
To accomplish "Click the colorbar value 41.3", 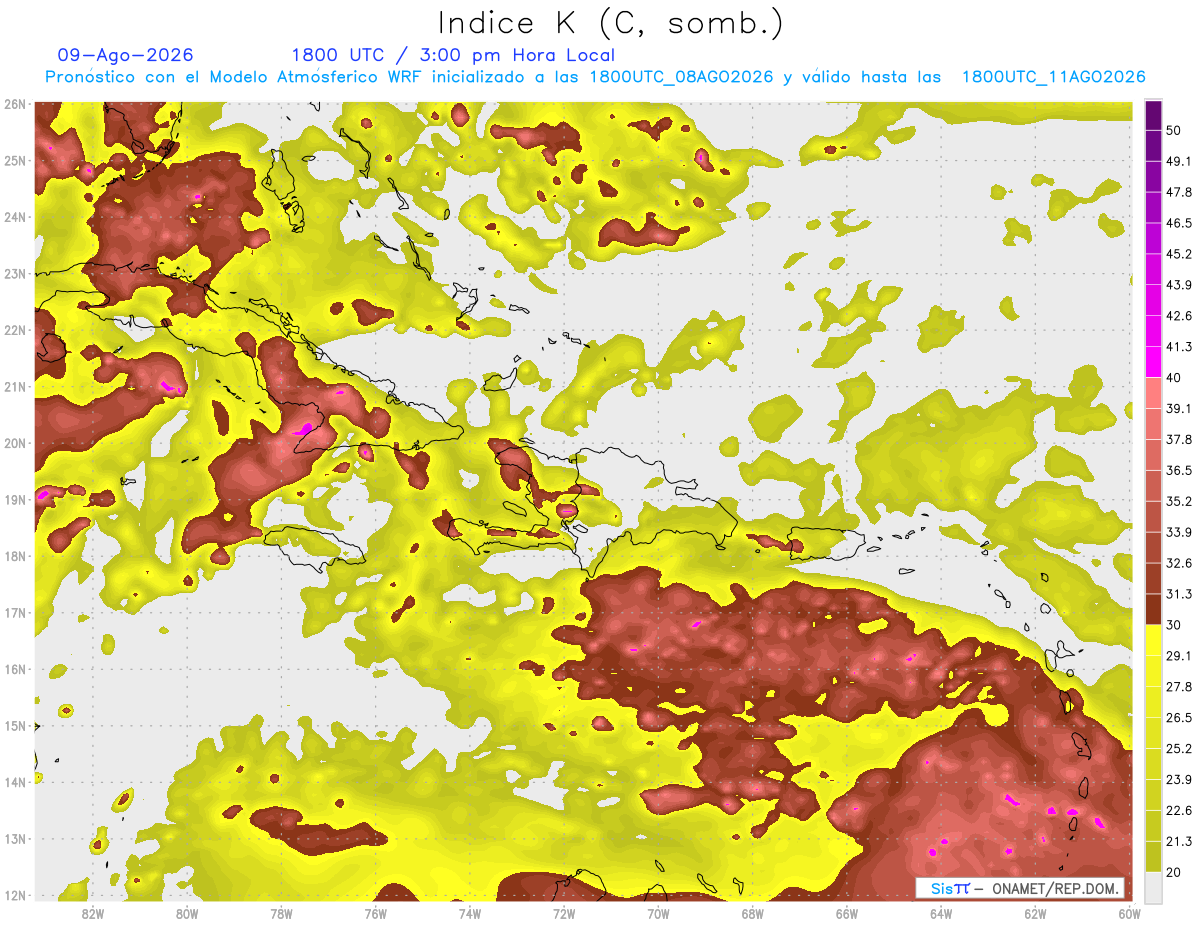I will point(1179,347).
